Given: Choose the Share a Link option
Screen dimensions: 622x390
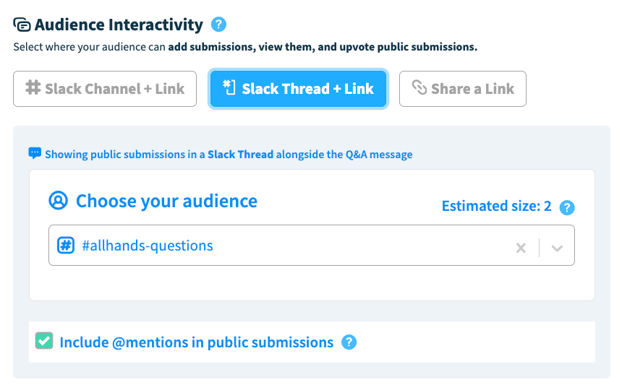Looking at the screenshot, I should pyautogui.click(x=463, y=89).
